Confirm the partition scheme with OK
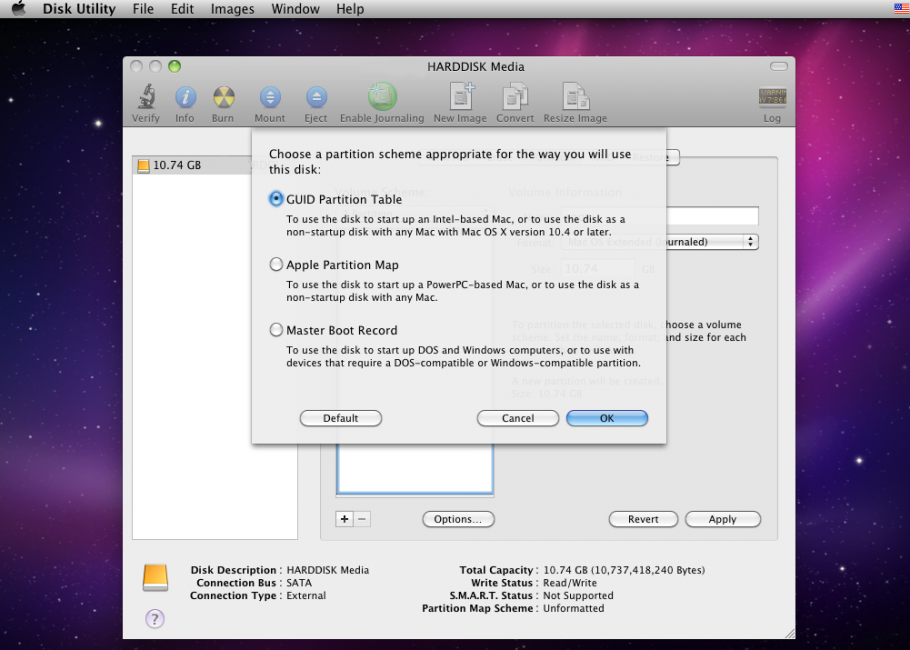 (x=607, y=418)
